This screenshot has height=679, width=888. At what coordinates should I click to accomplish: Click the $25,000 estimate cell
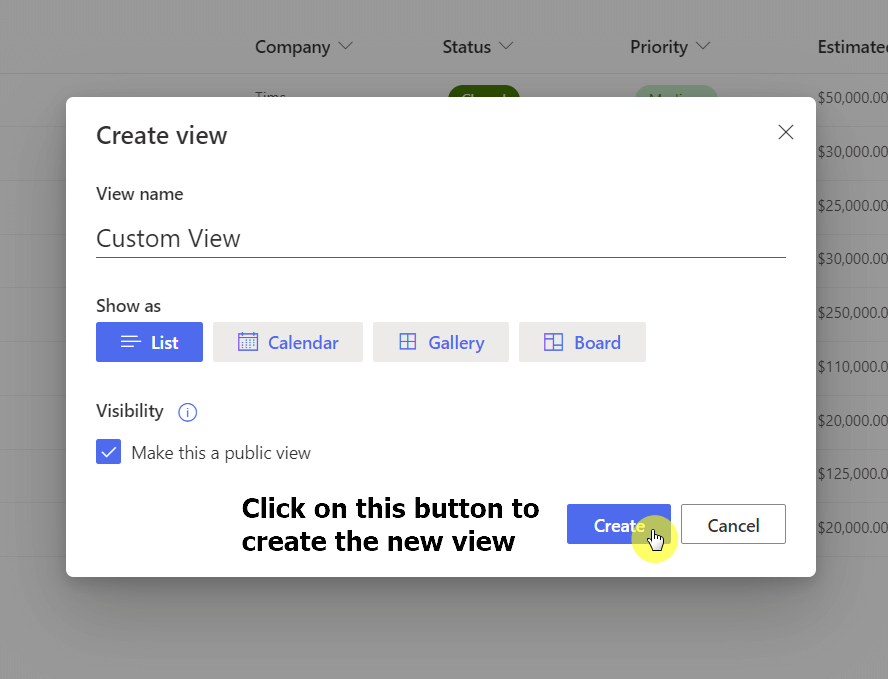coord(852,205)
